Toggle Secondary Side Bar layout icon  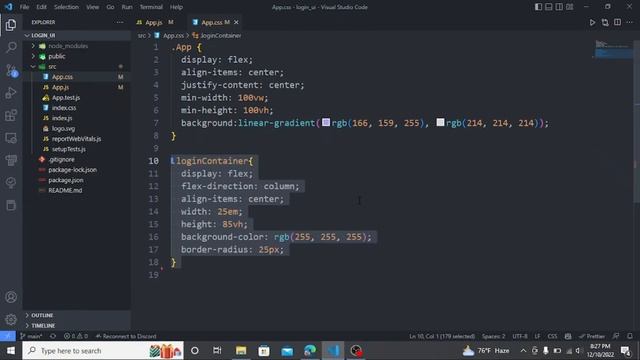point(559,7)
